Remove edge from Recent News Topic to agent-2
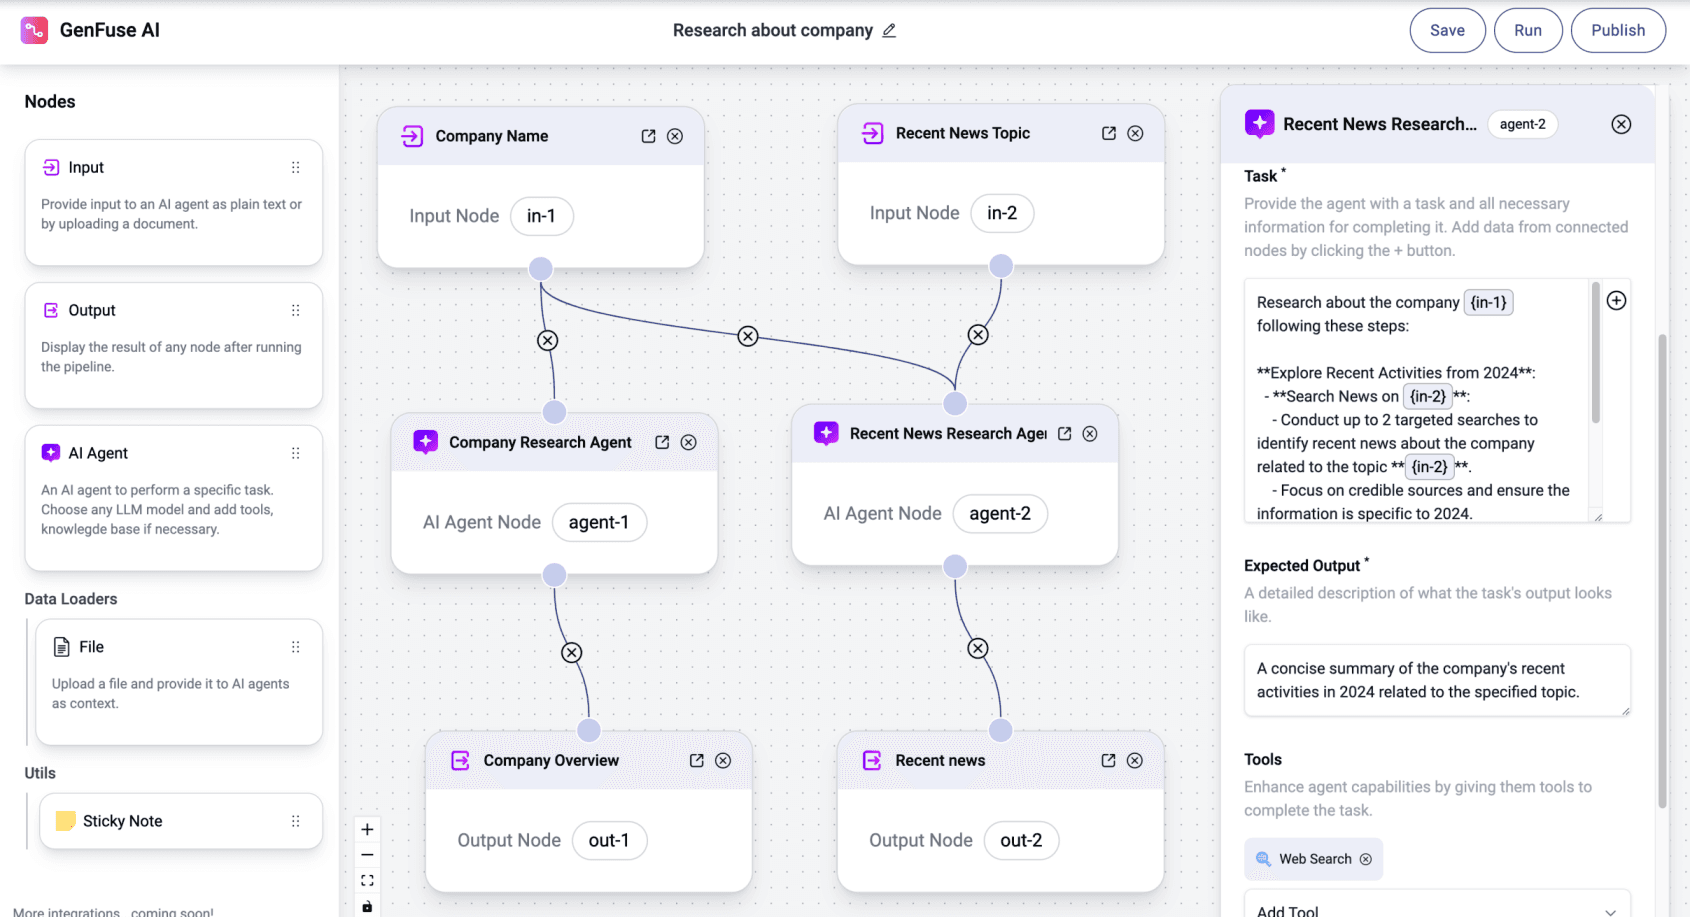Viewport: 1690px width, 917px height. pos(978,335)
